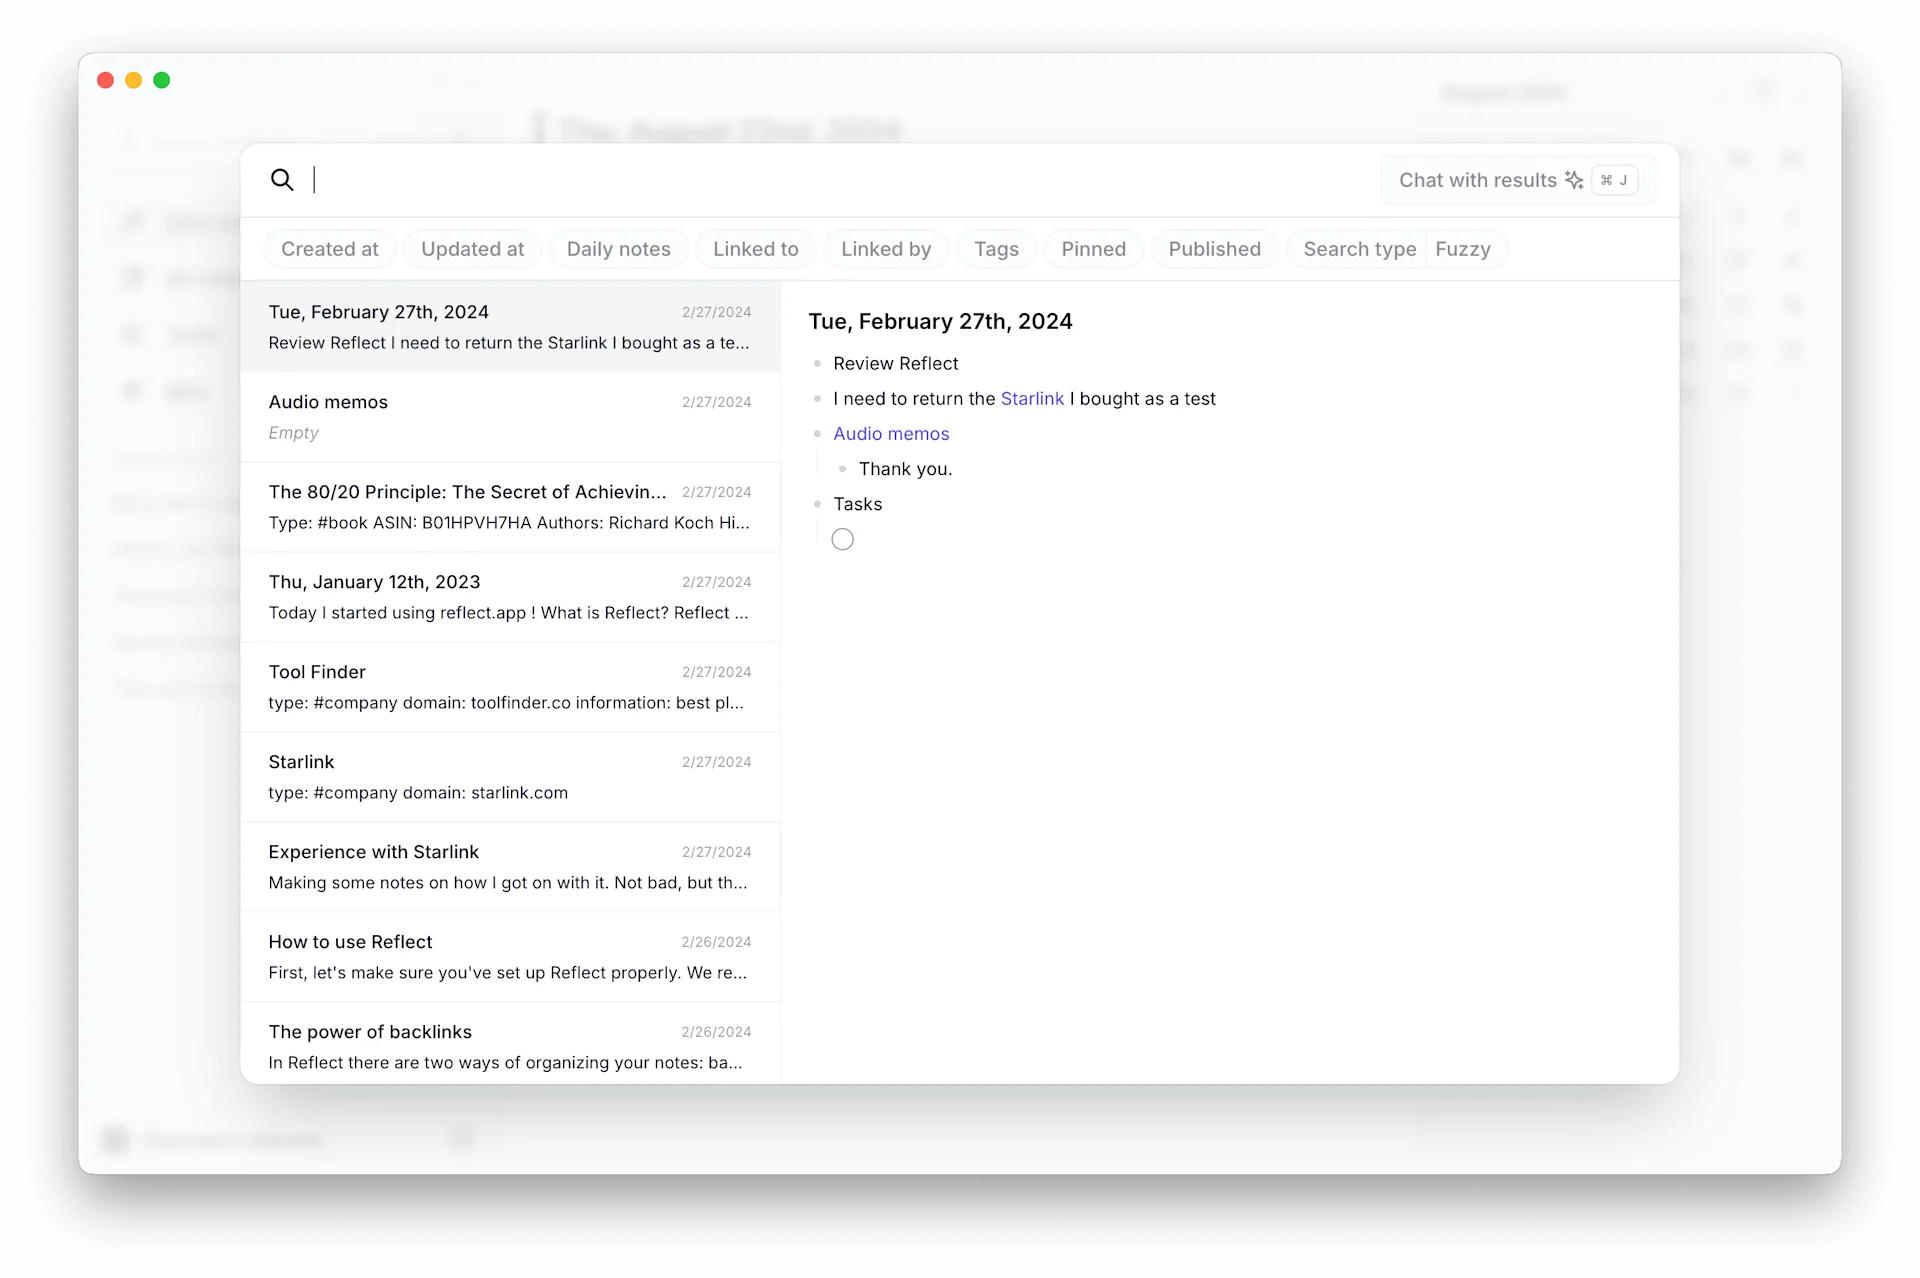
Task: Change Search type Fuzzy option
Action: click(x=1462, y=249)
